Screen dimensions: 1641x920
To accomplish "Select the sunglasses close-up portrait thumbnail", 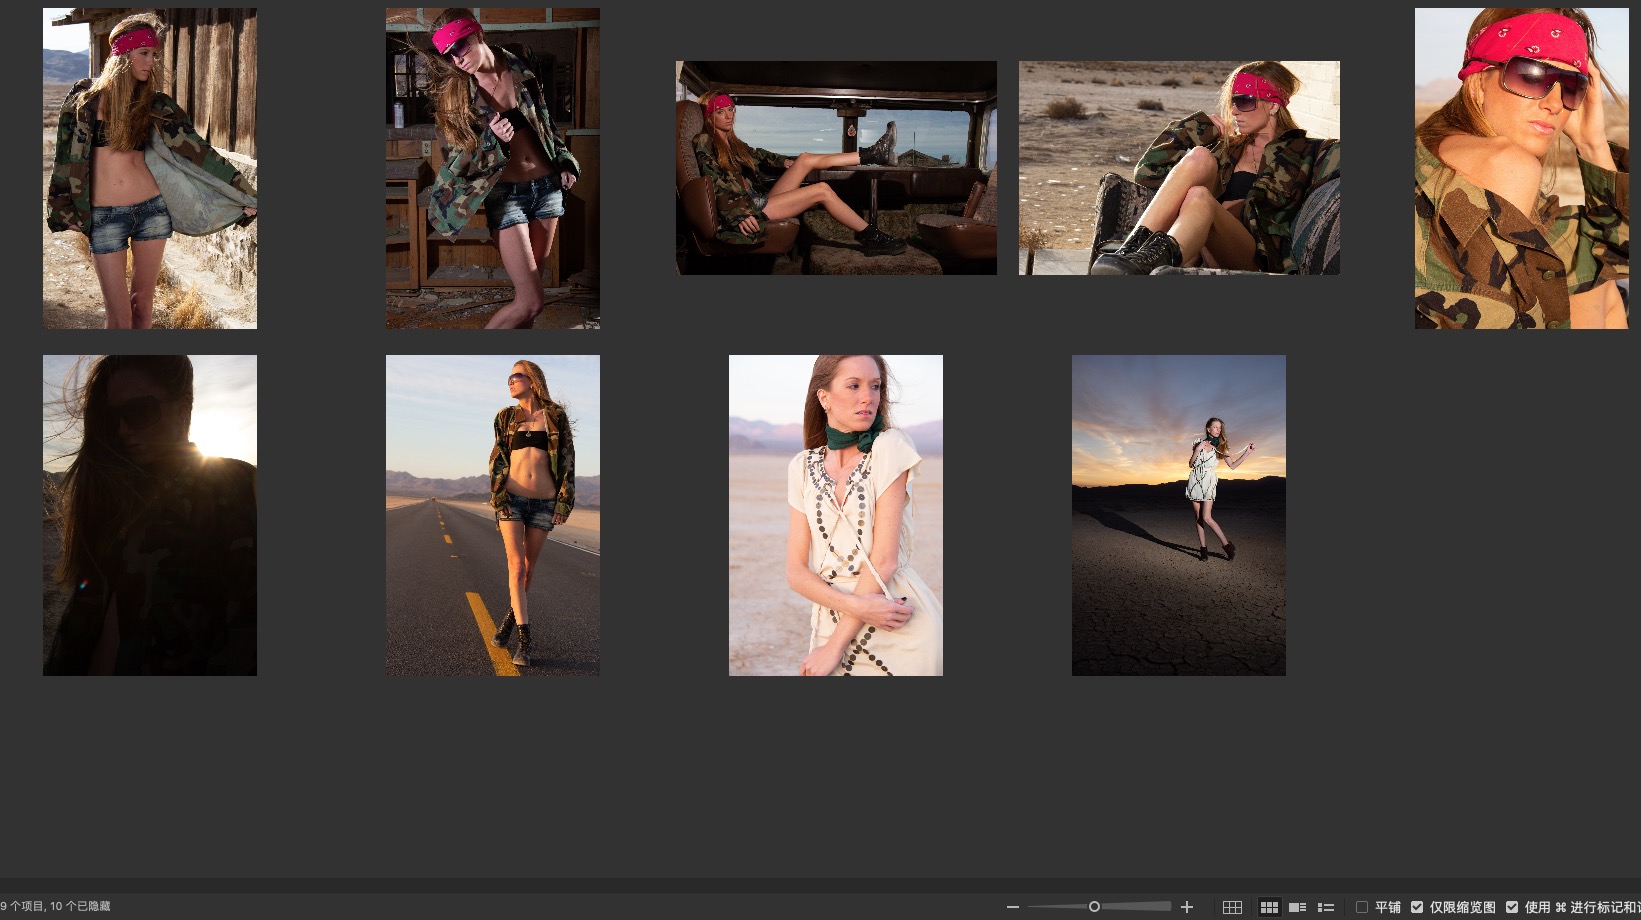I will coord(1521,168).
